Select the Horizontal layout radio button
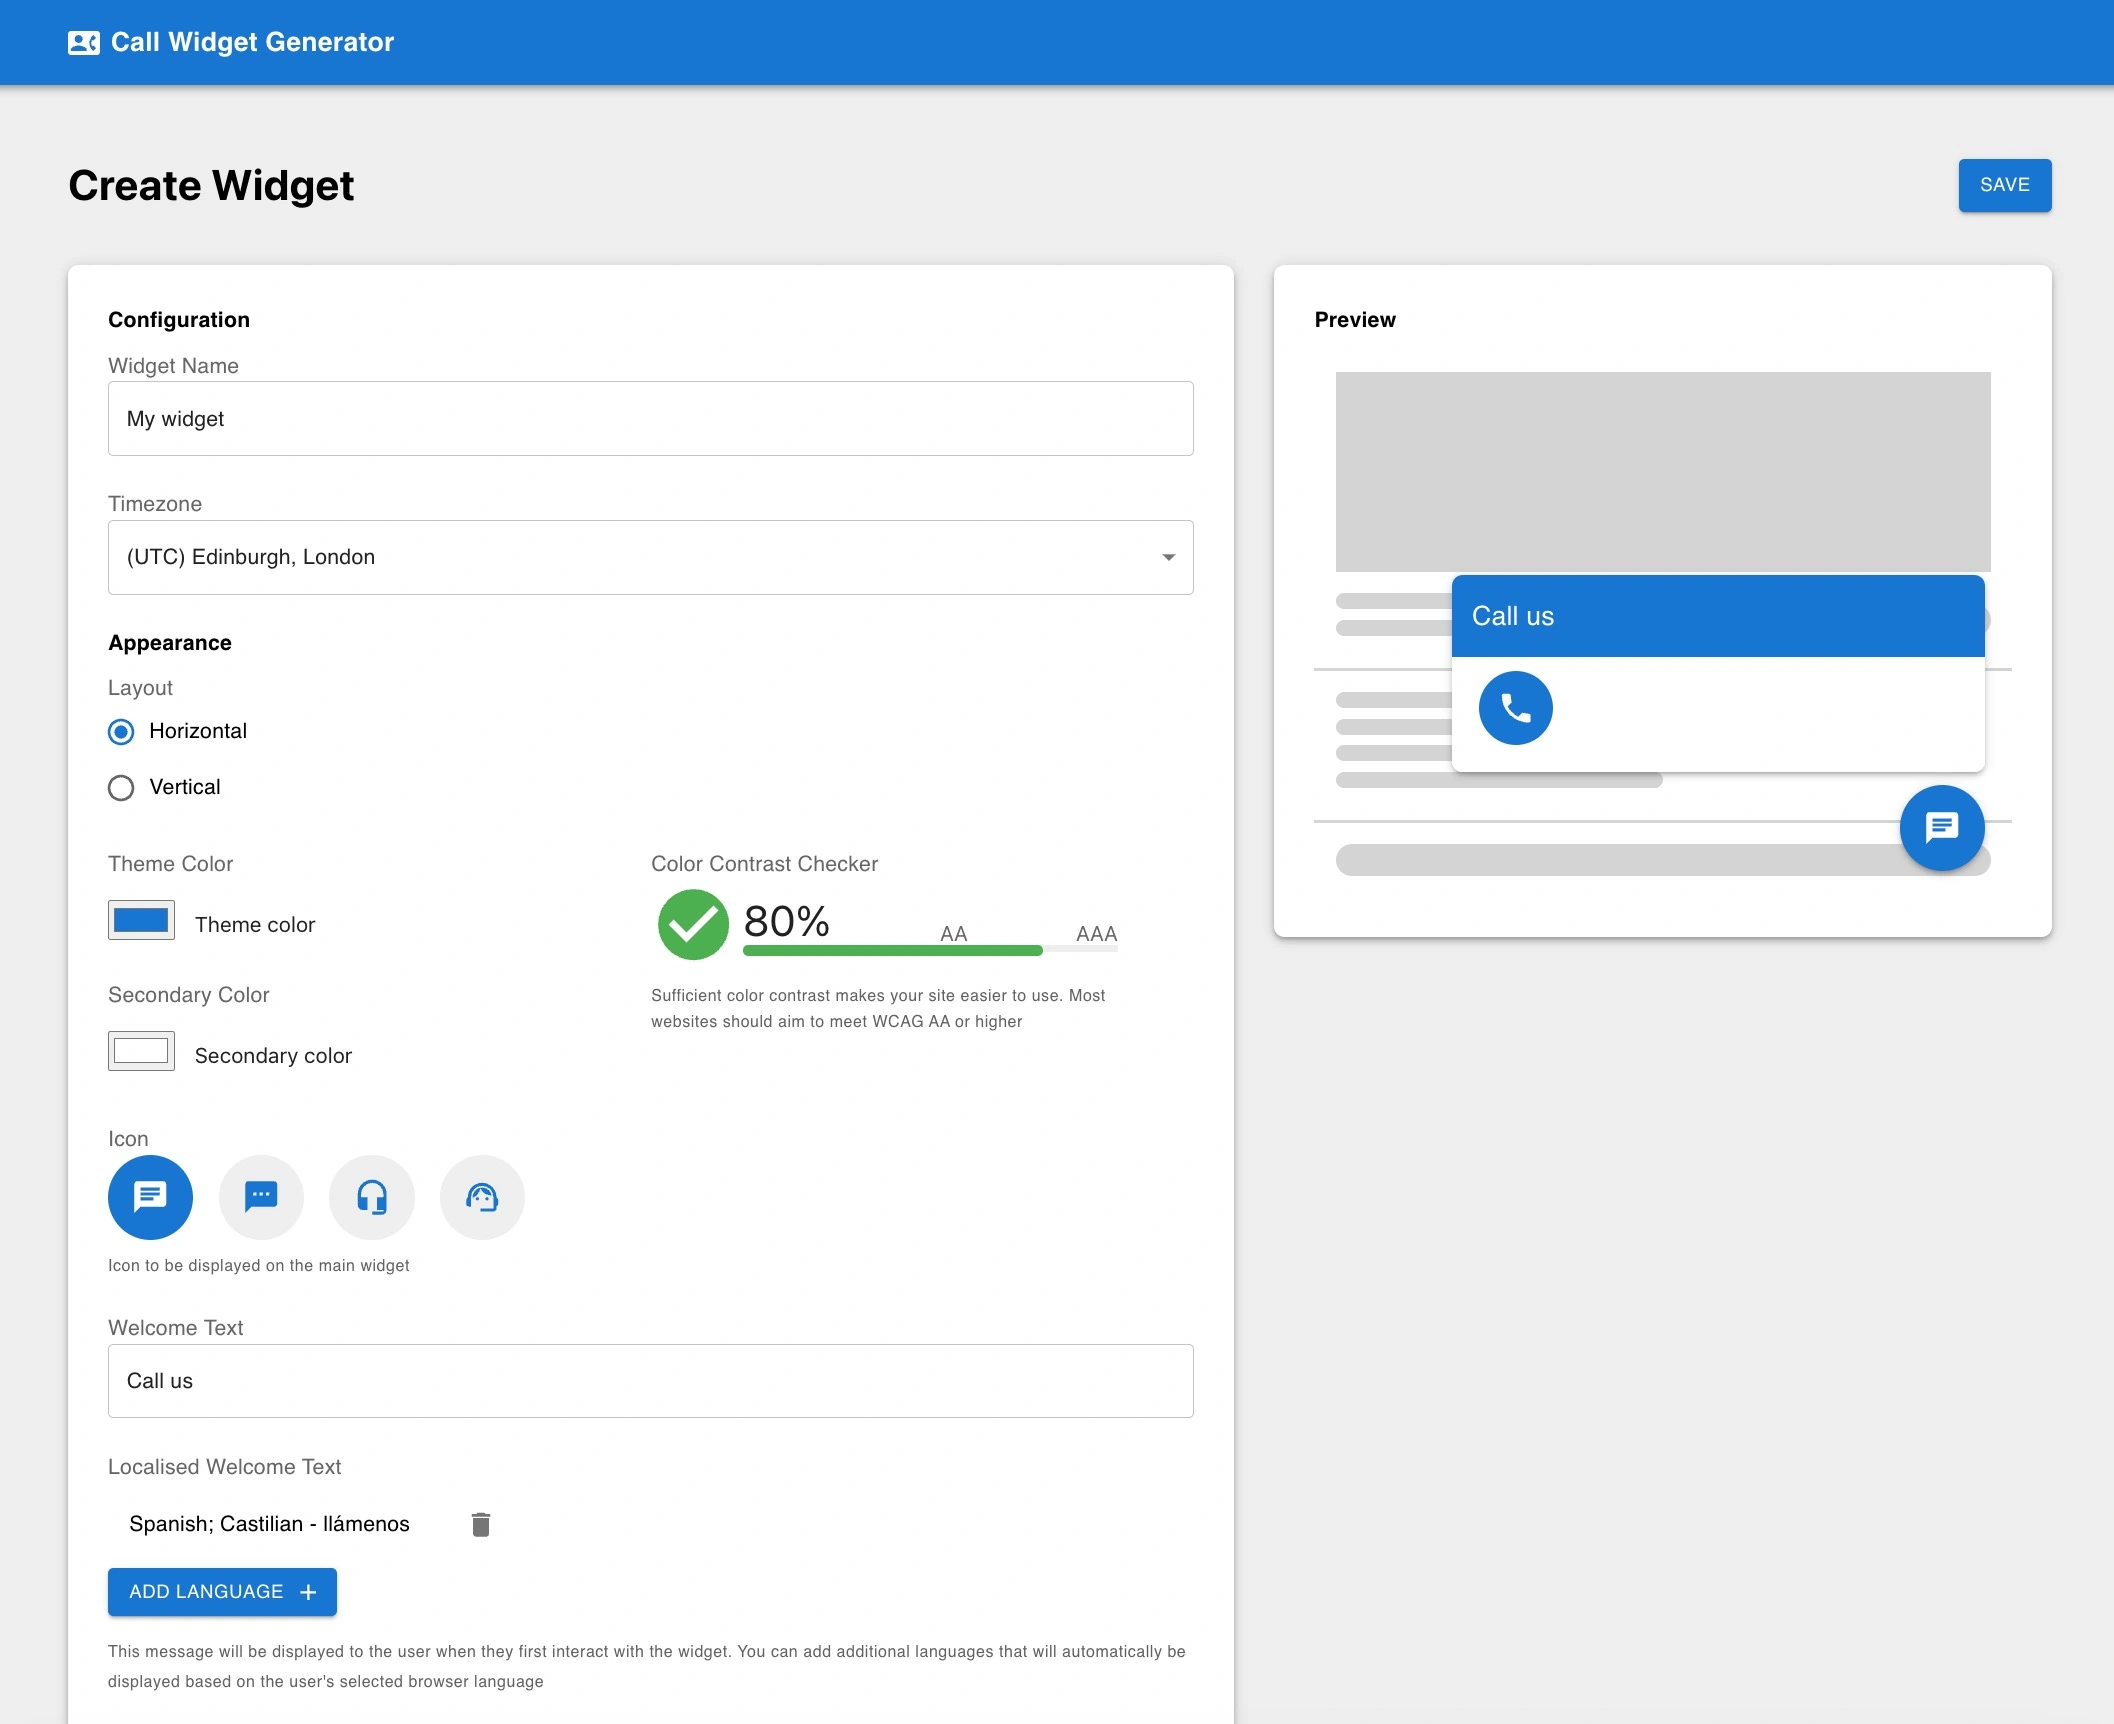2114x1724 pixels. [x=119, y=732]
